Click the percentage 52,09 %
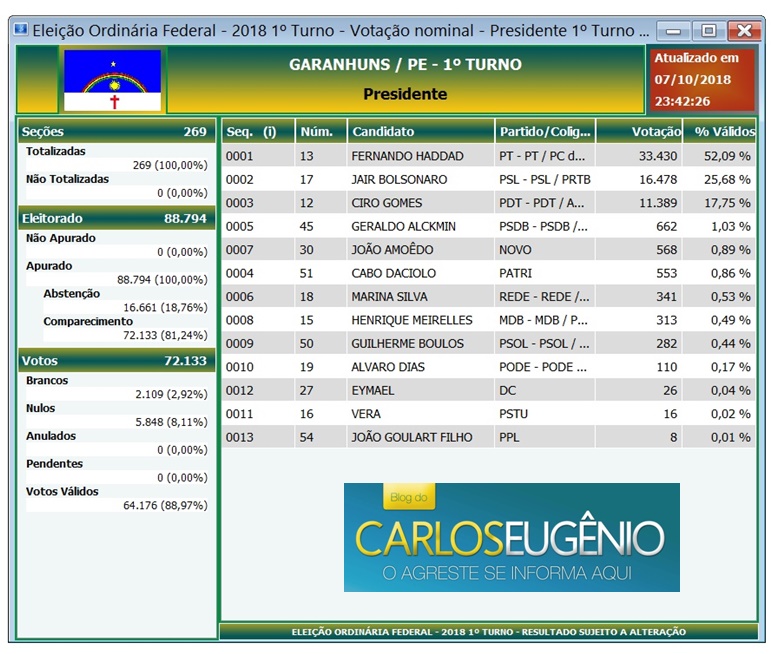This screenshot has width=775, height=654. (x=727, y=156)
